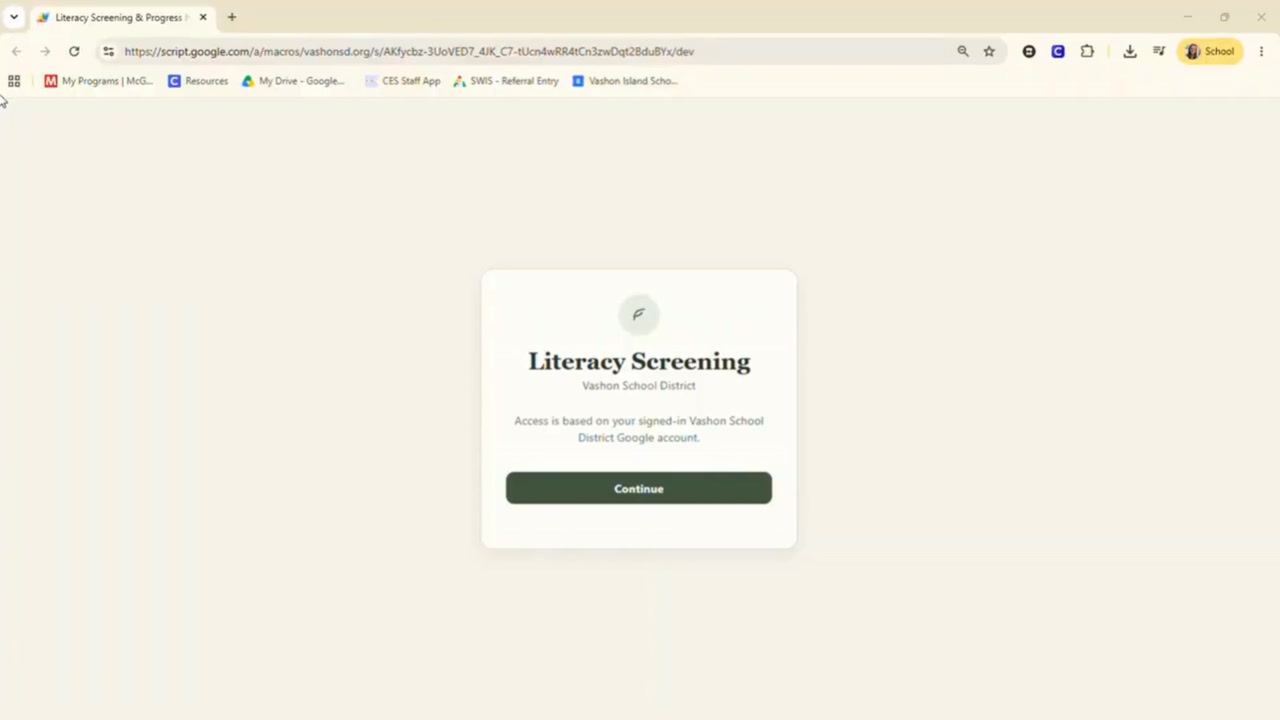Minimize the browser window
Image resolution: width=1280 pixels, height=720 pixels.
tap(1188, 17)
